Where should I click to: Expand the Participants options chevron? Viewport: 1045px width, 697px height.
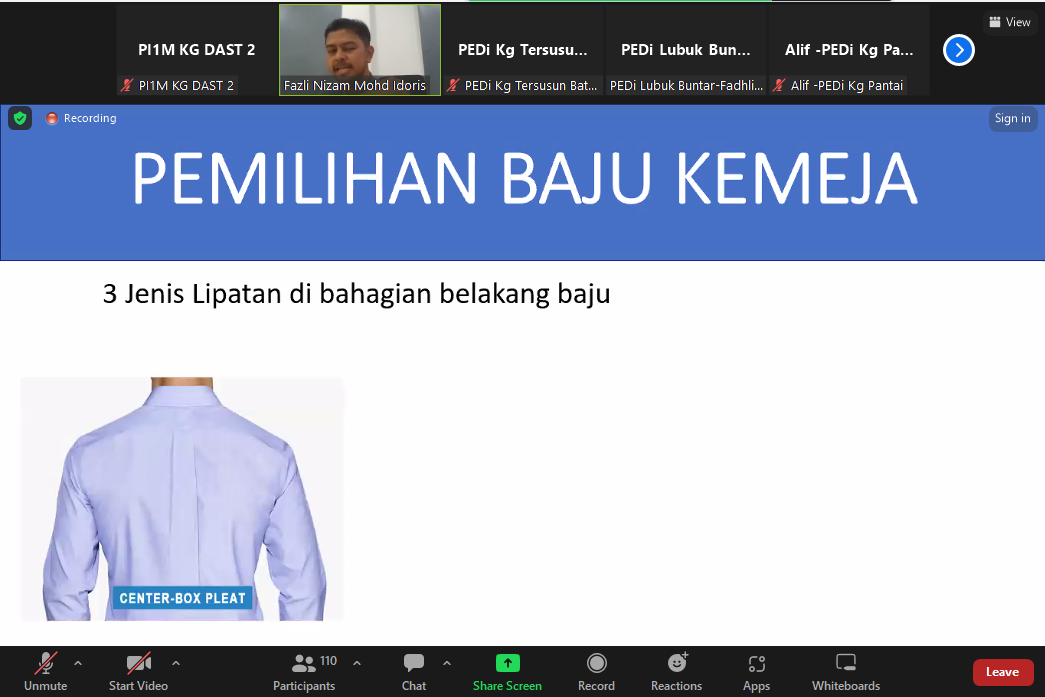[x=357, y=662]
